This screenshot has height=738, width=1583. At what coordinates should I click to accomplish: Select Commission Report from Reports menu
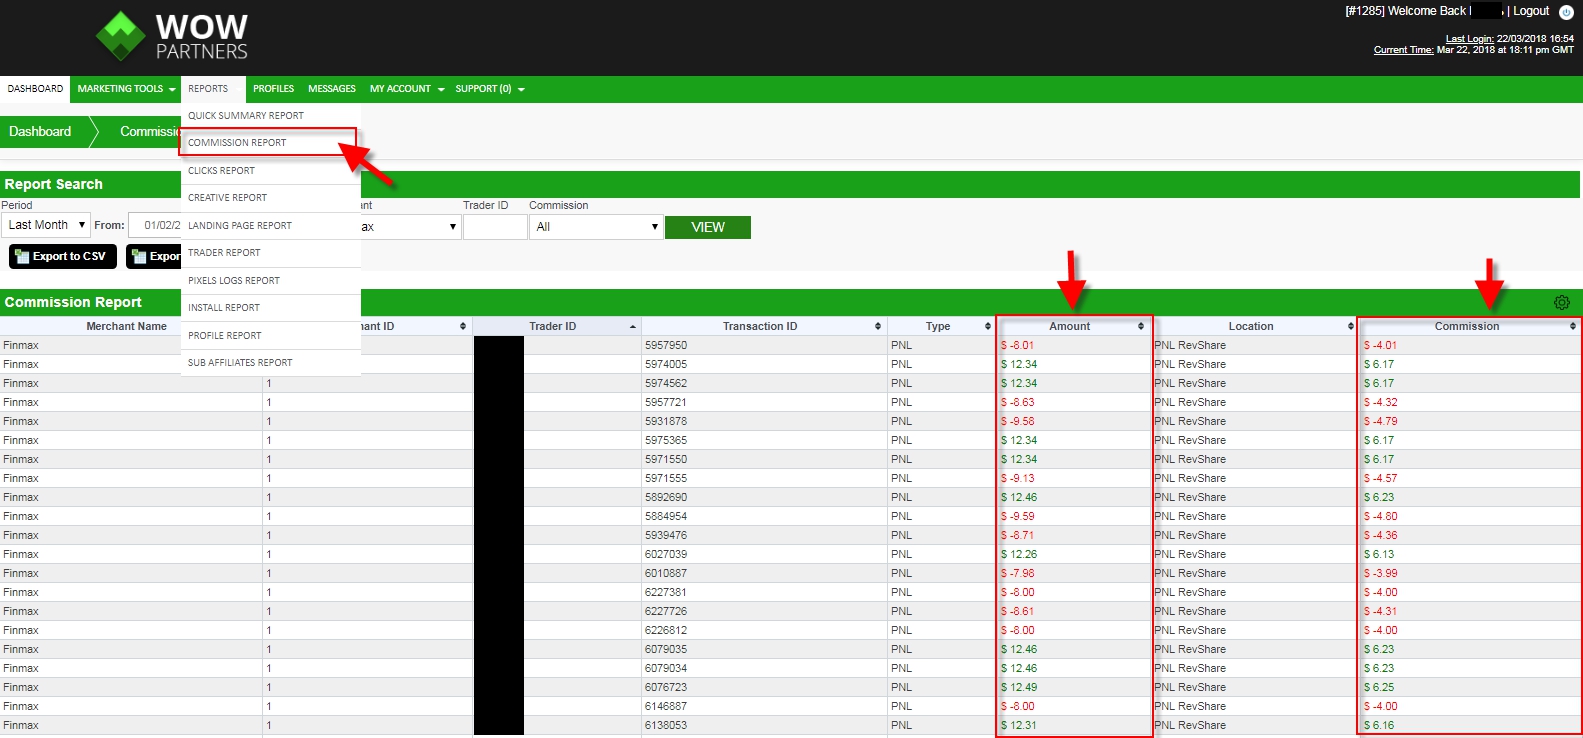click(x=237, y=143)
